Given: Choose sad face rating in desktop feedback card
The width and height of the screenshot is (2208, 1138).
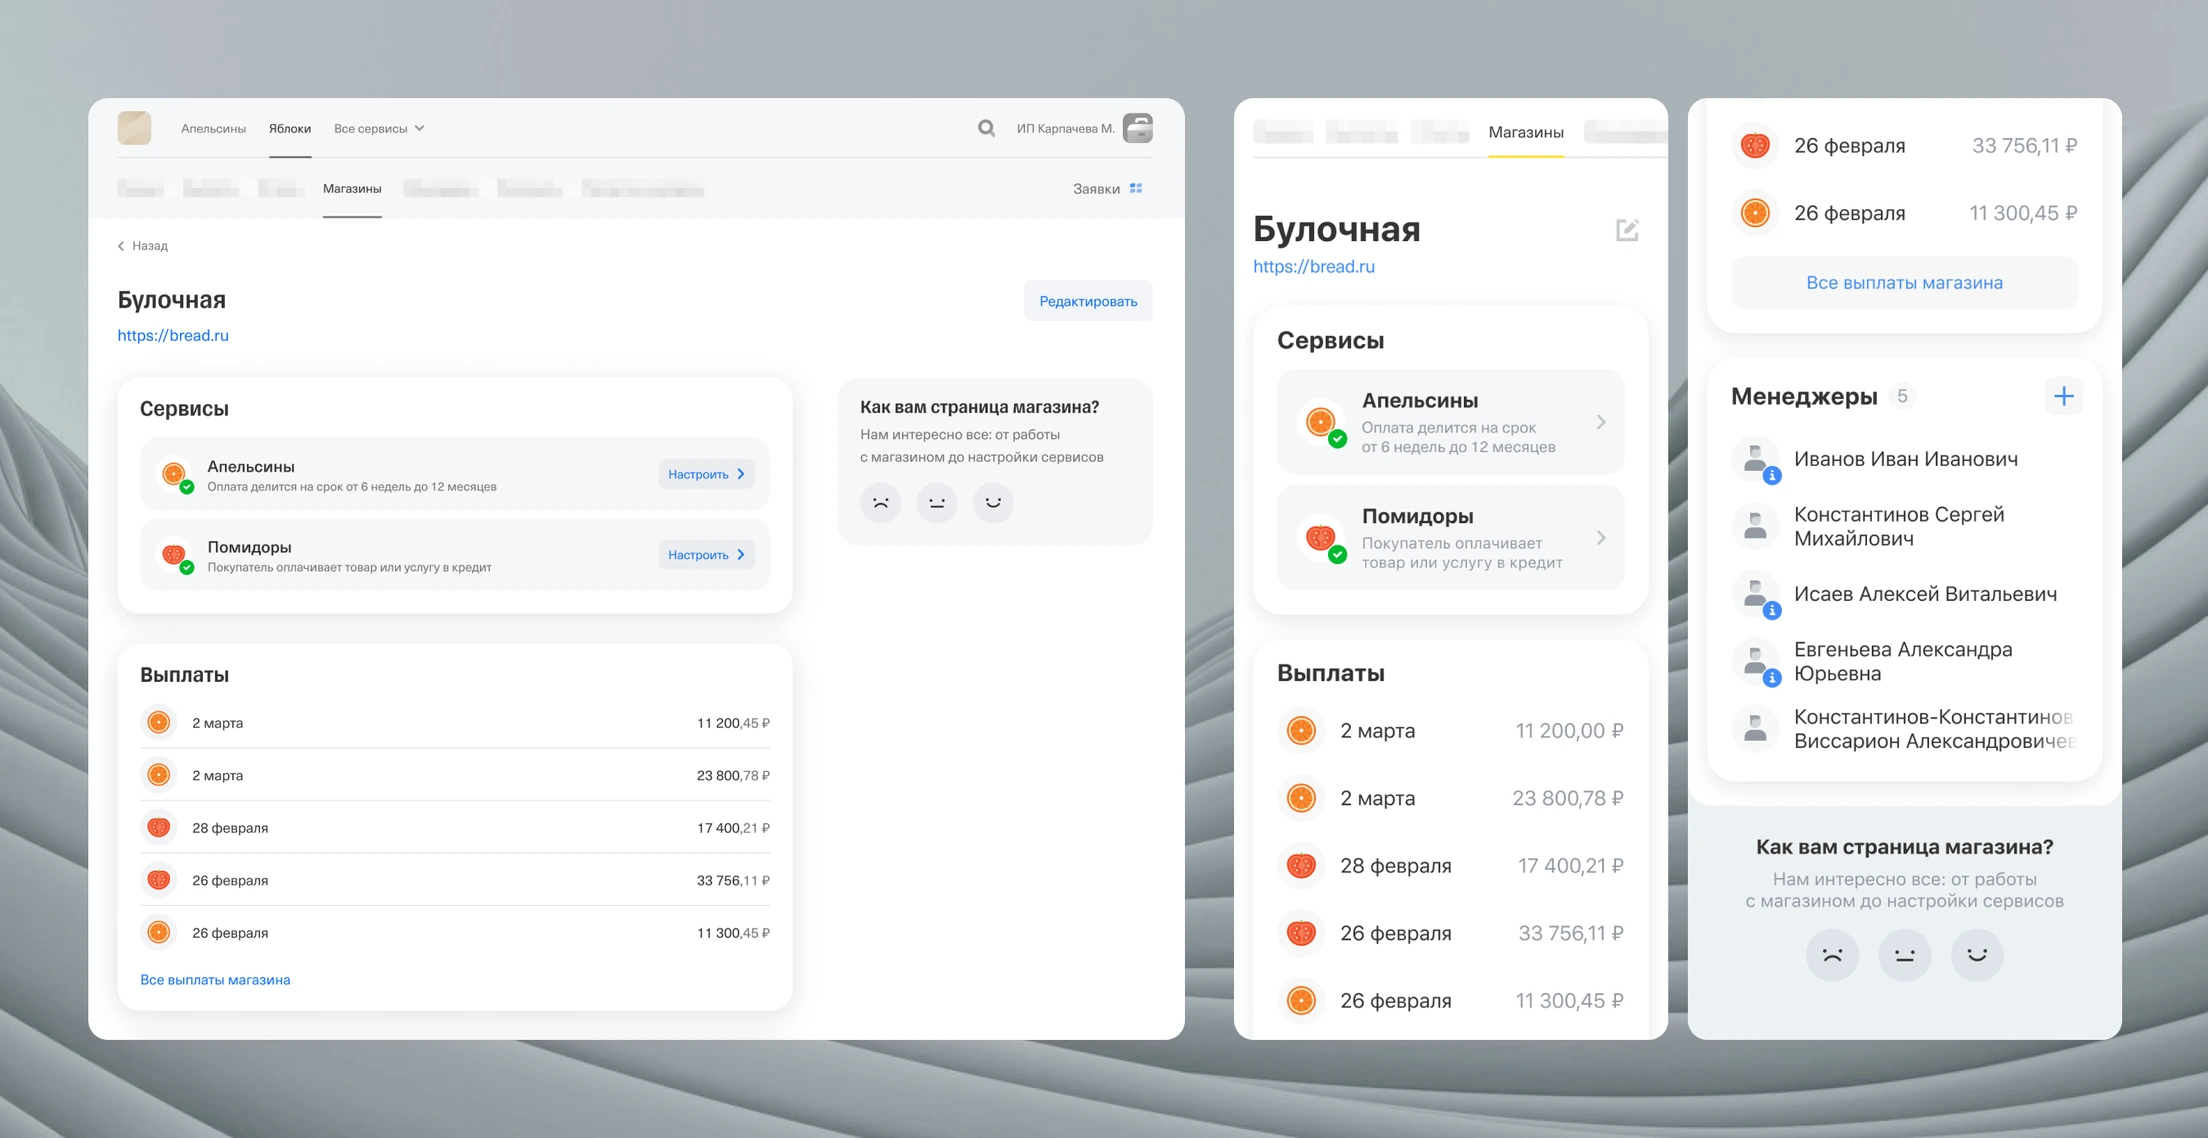Looking at the screenshot, I should pyautogui.click(x=881, y=502).
